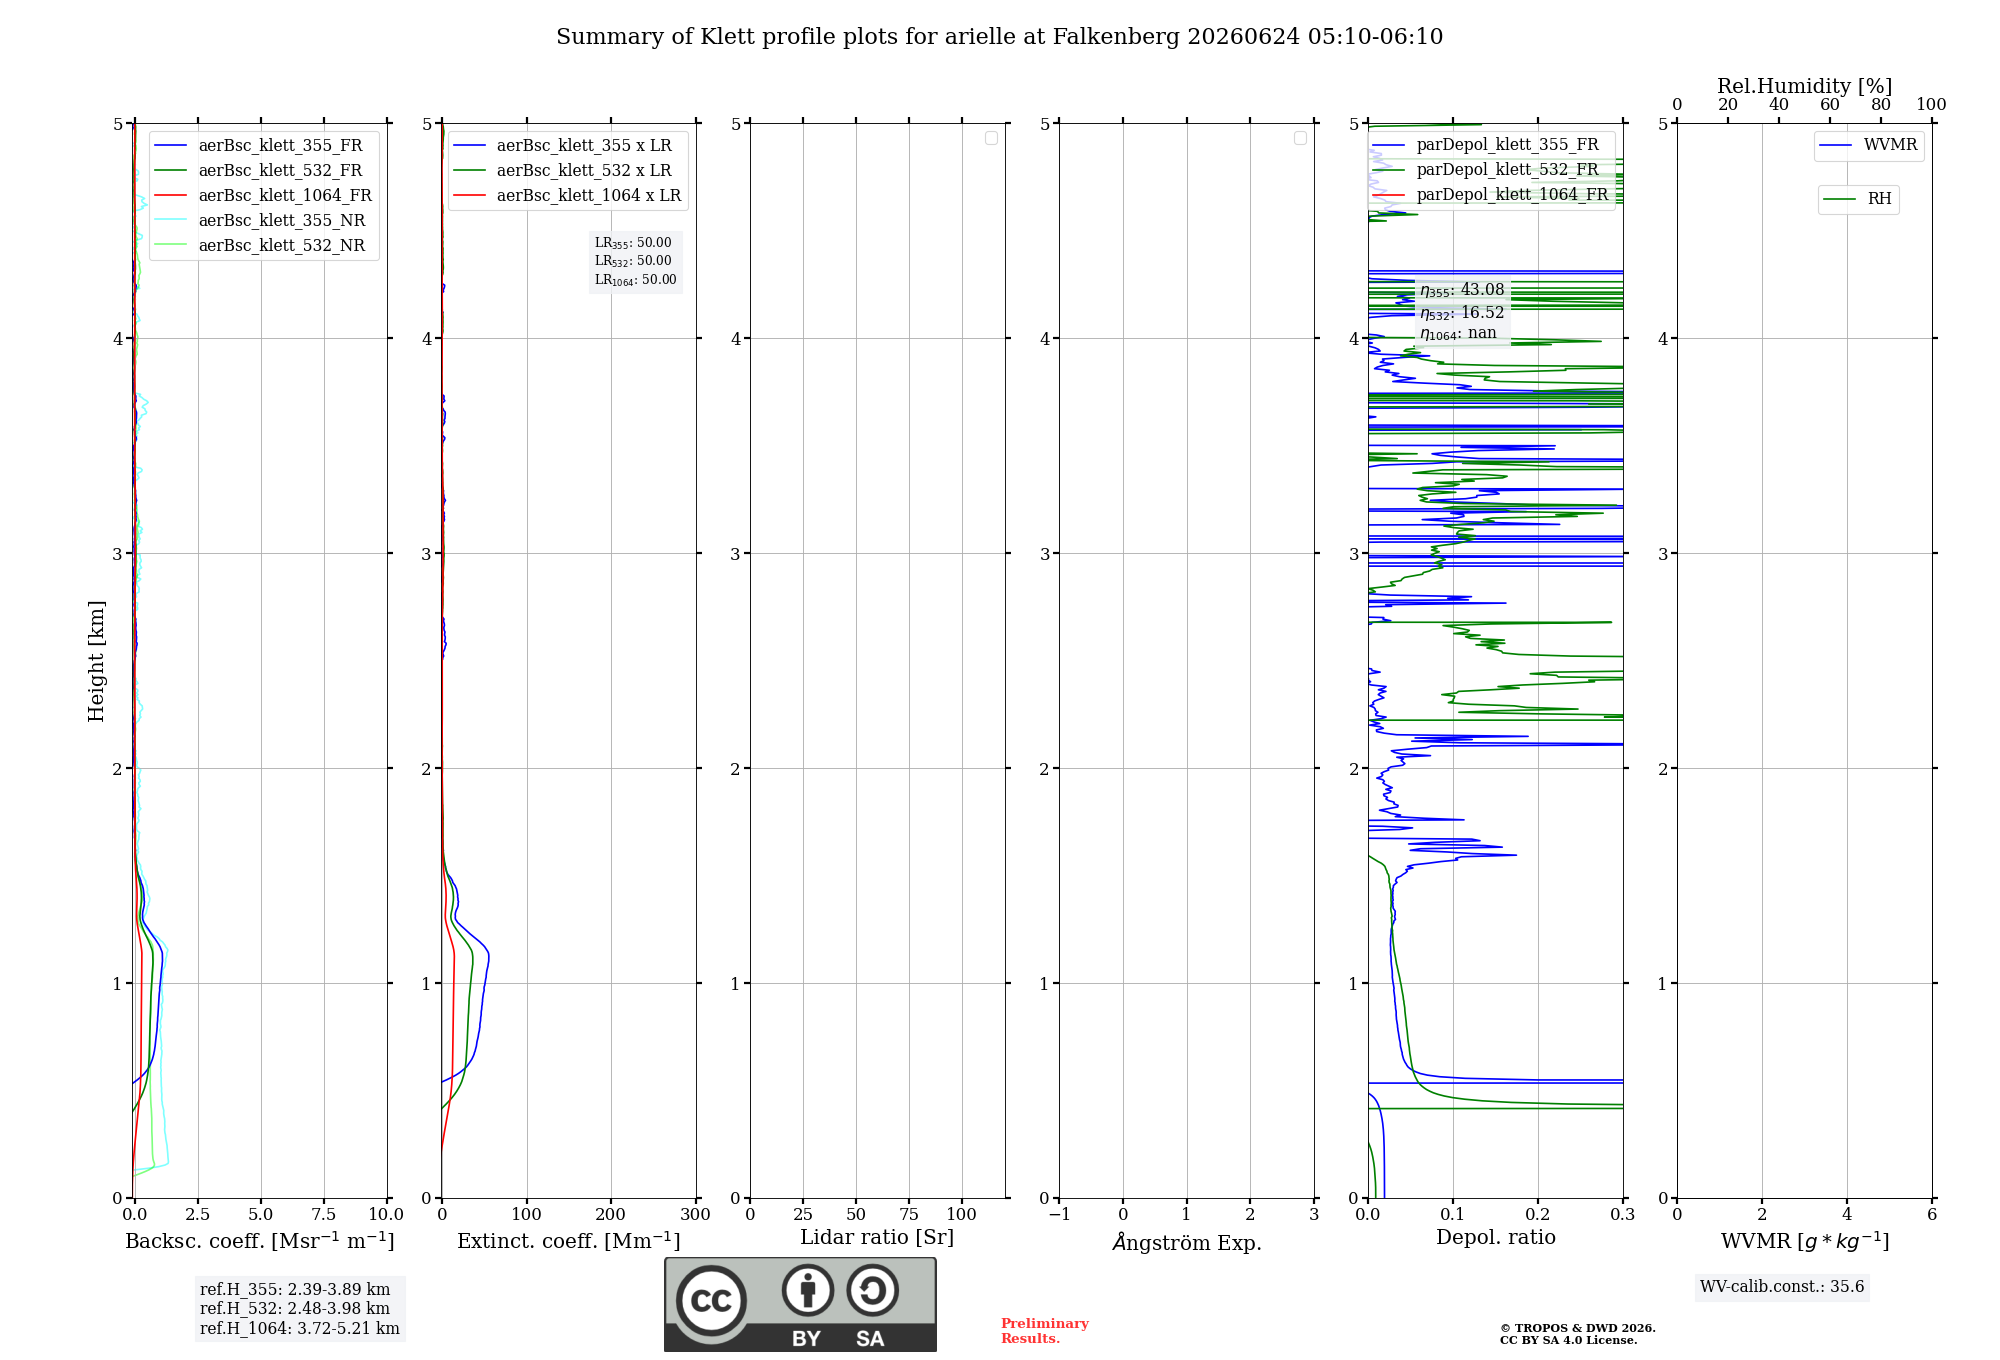Click the SA share-alike circular arrow icon
Screen dimensions: 2000x1360
(872, 1290)
